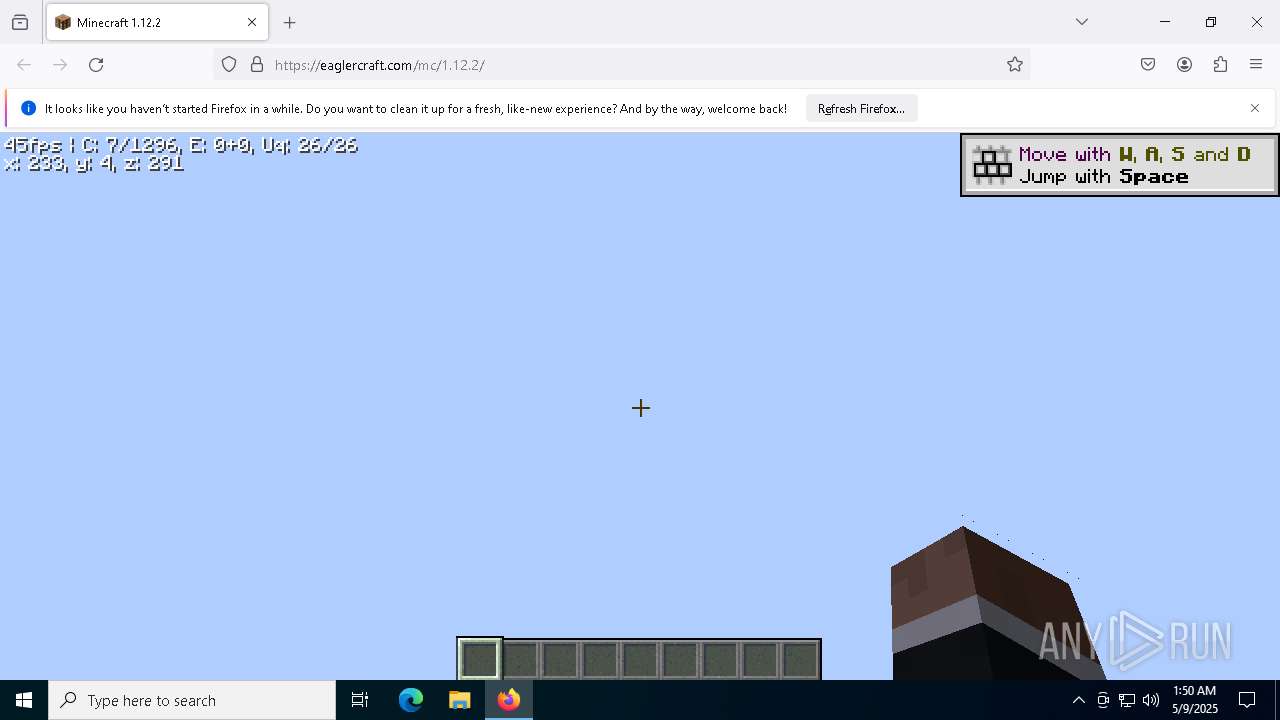The width and height of the screenshot is (1280, 720).
Task: Bookmark this page with the star
Action: [1015, 65]
